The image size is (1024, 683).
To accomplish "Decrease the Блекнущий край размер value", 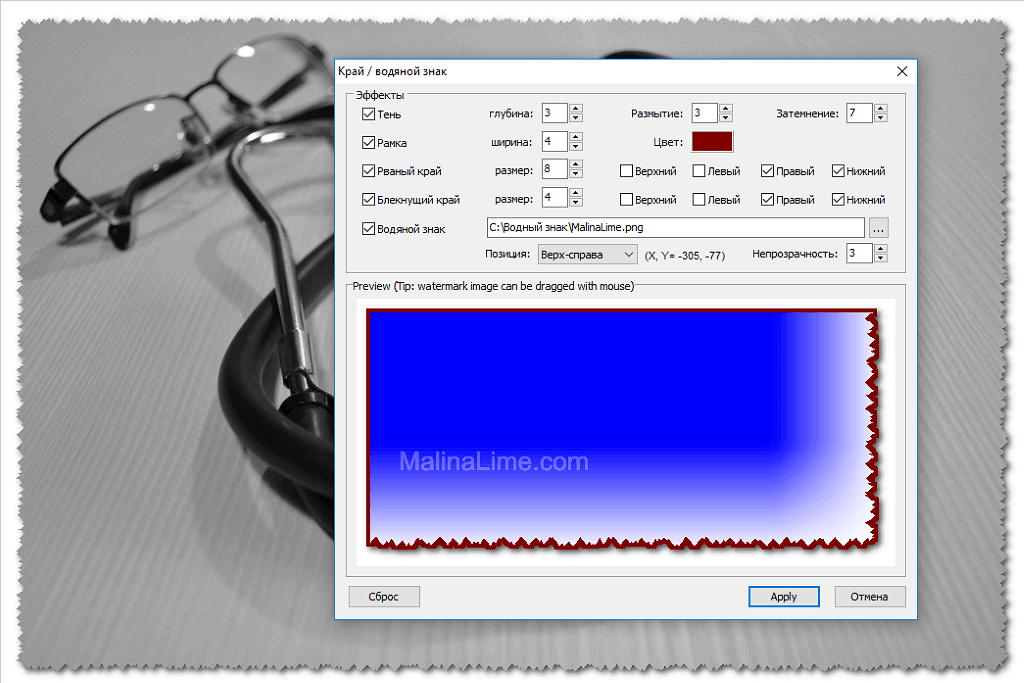I will pos(576,202).
